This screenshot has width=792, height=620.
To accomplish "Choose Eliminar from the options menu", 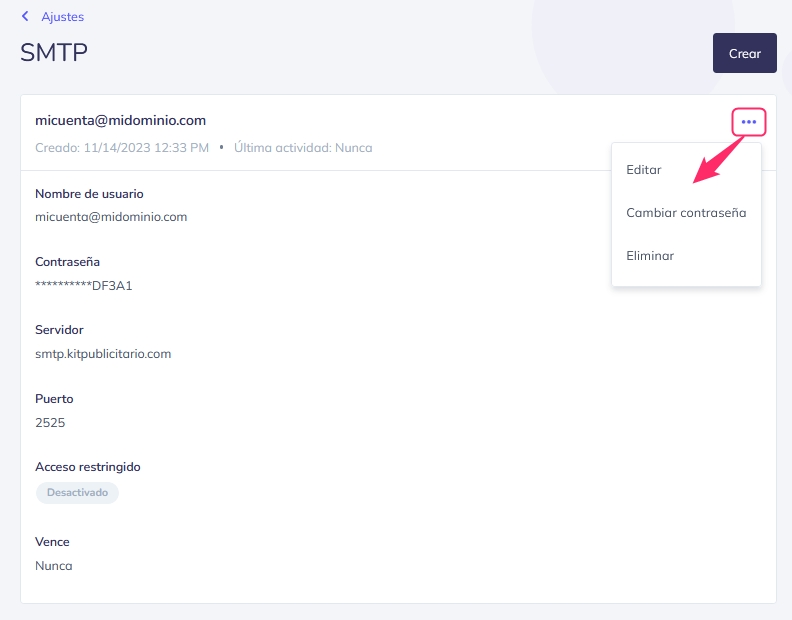I will (x=650, y=256).
